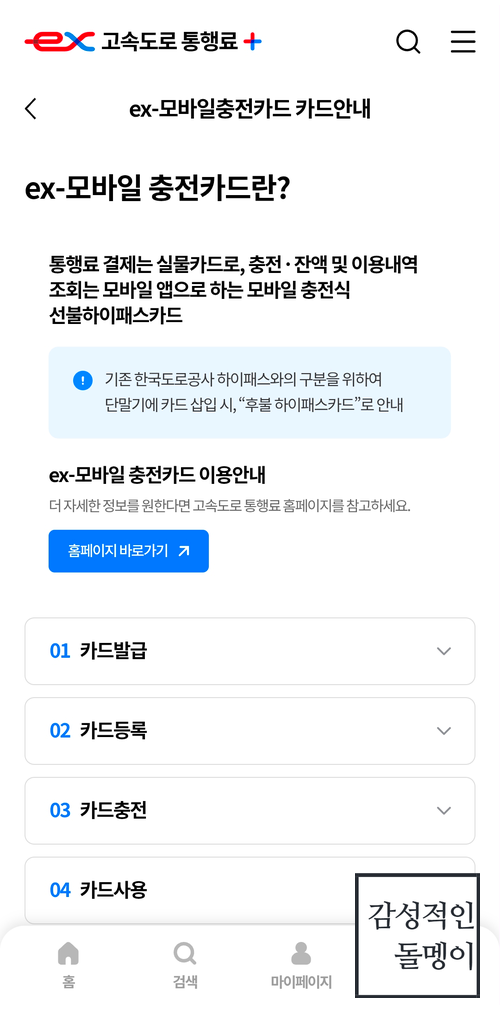Select the 검색 tab label
500x1010 pixels.
[185, 982]
